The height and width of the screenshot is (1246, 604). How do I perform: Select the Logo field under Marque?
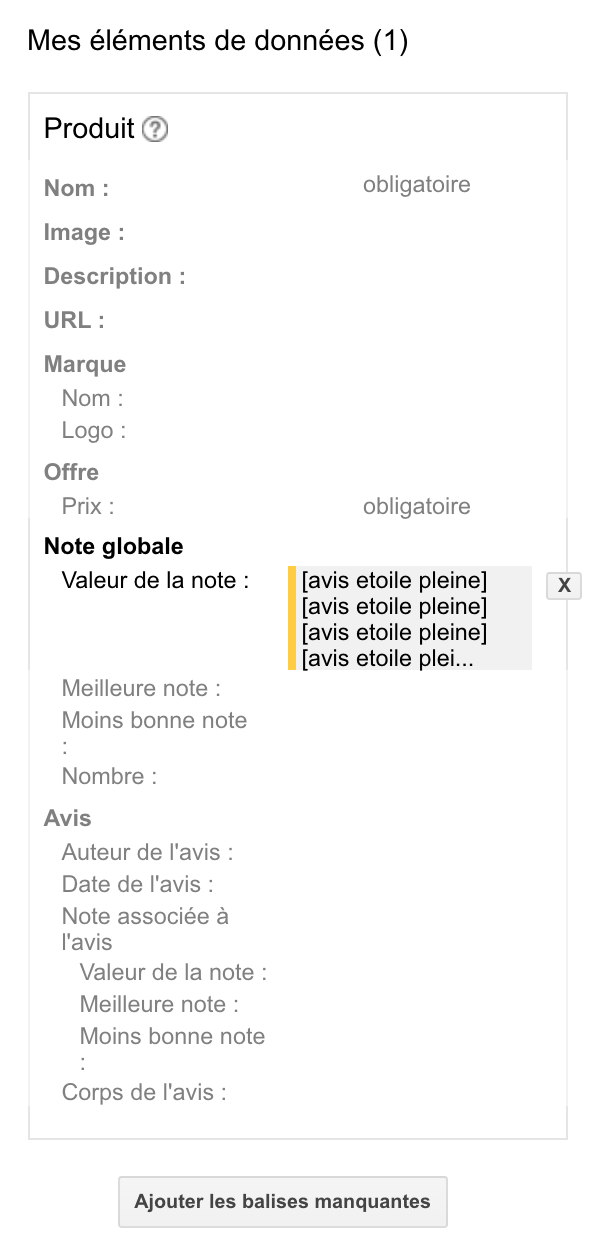[x=94, y=430]
